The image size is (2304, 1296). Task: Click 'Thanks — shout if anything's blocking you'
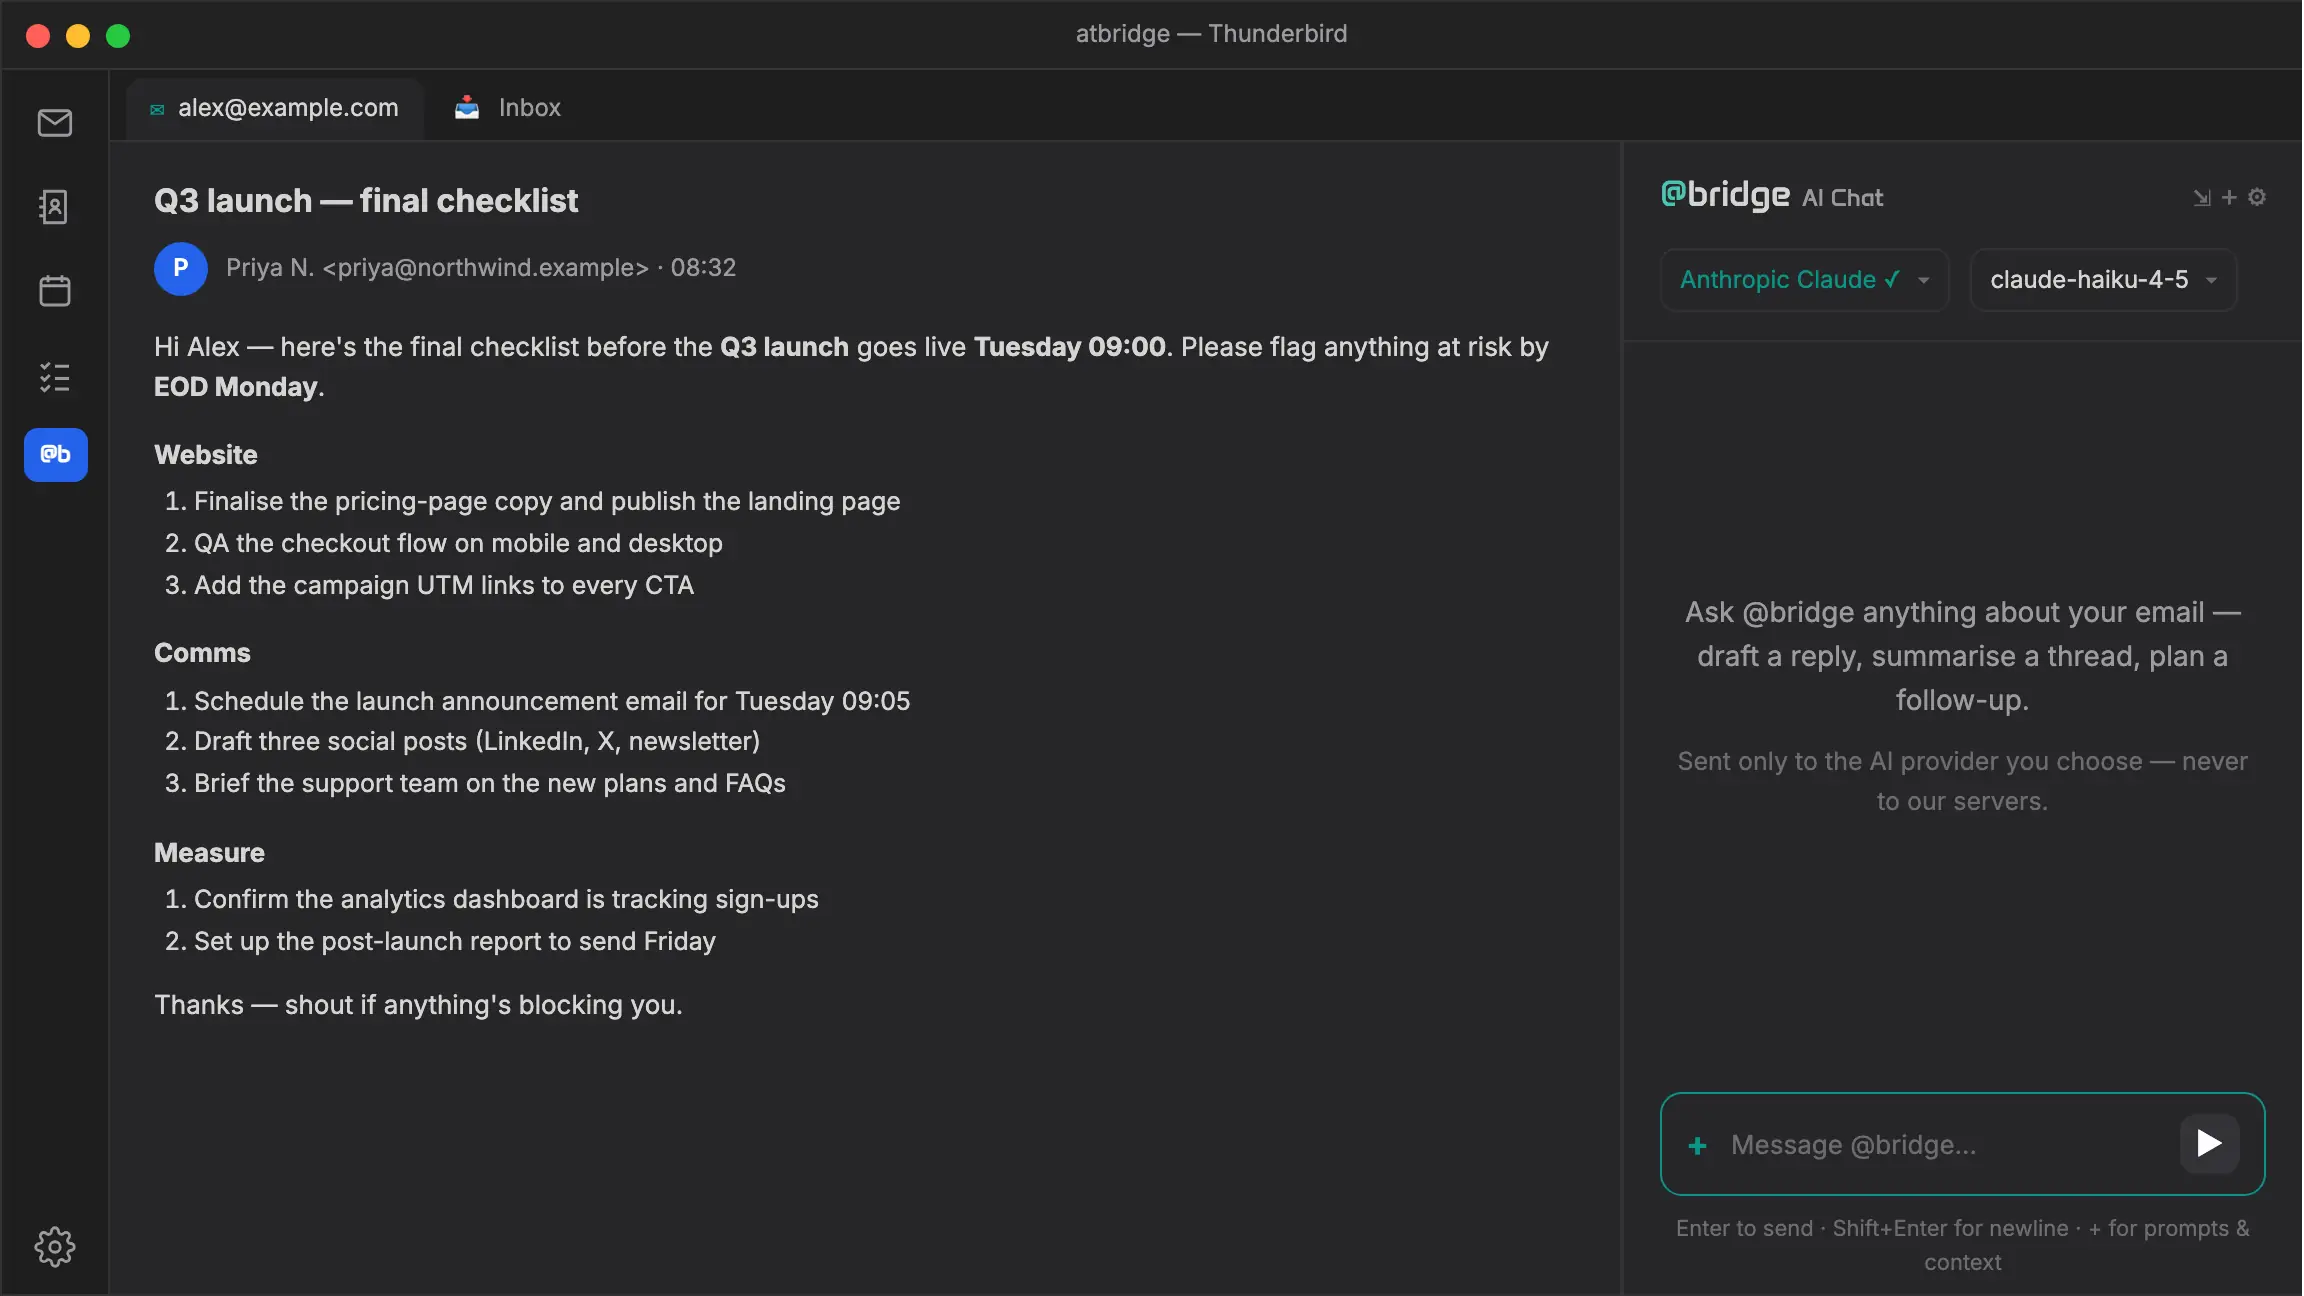[418, 1005]
